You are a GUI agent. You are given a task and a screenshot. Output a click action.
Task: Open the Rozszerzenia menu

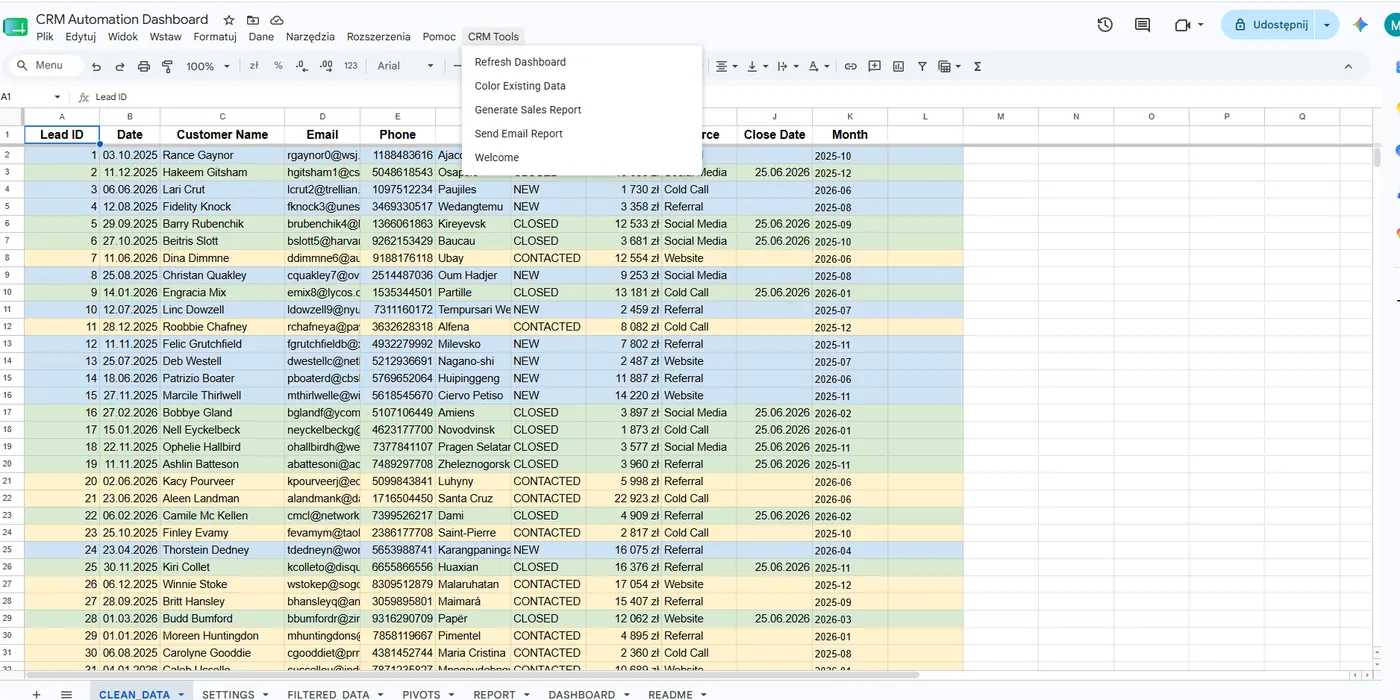click(378, 37)
